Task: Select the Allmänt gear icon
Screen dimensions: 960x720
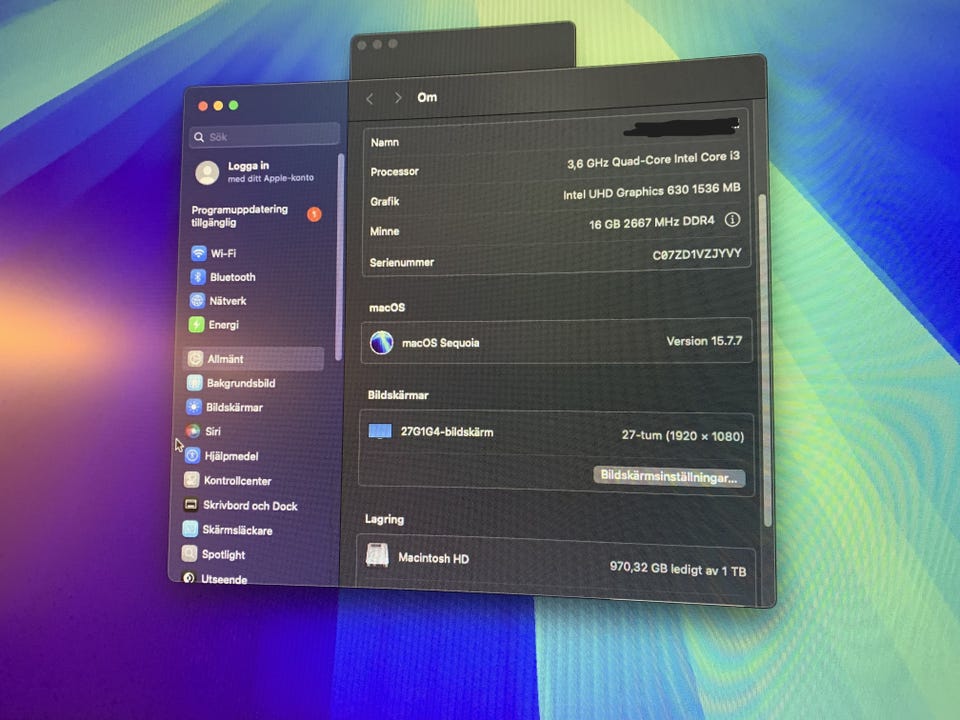Action: point(195,359)
